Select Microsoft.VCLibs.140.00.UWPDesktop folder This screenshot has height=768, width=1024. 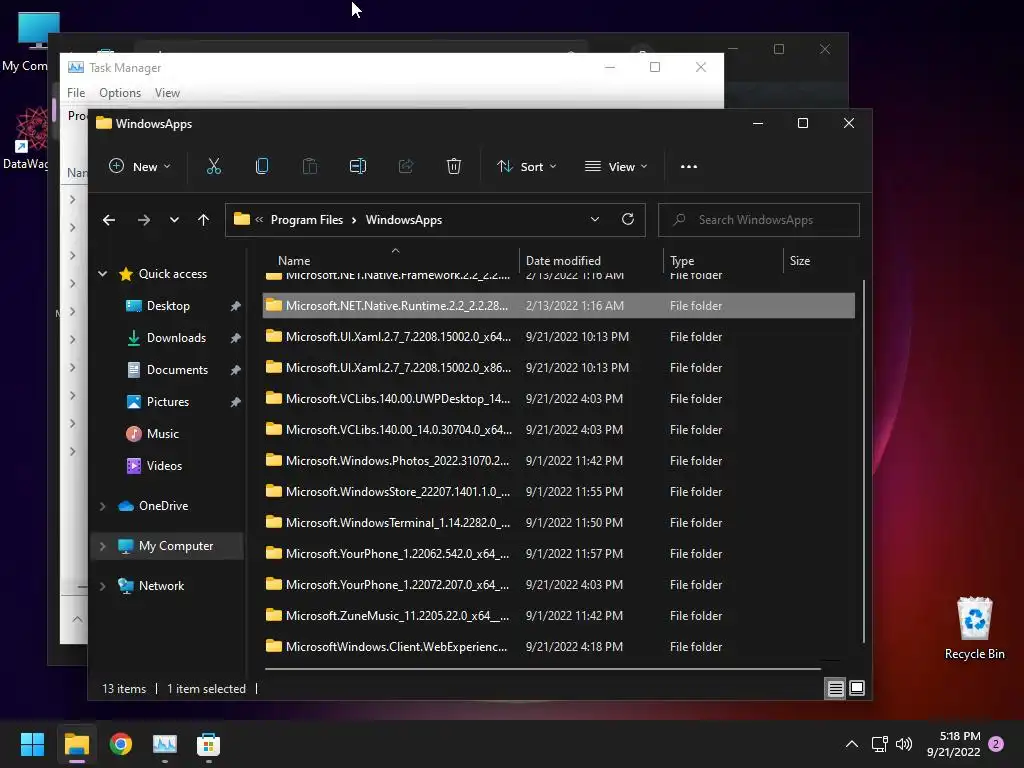(558, 398)
